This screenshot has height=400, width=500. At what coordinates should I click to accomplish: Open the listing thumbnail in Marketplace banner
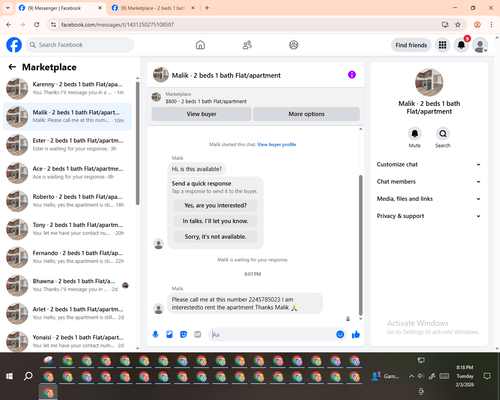(x=156, y=97)
